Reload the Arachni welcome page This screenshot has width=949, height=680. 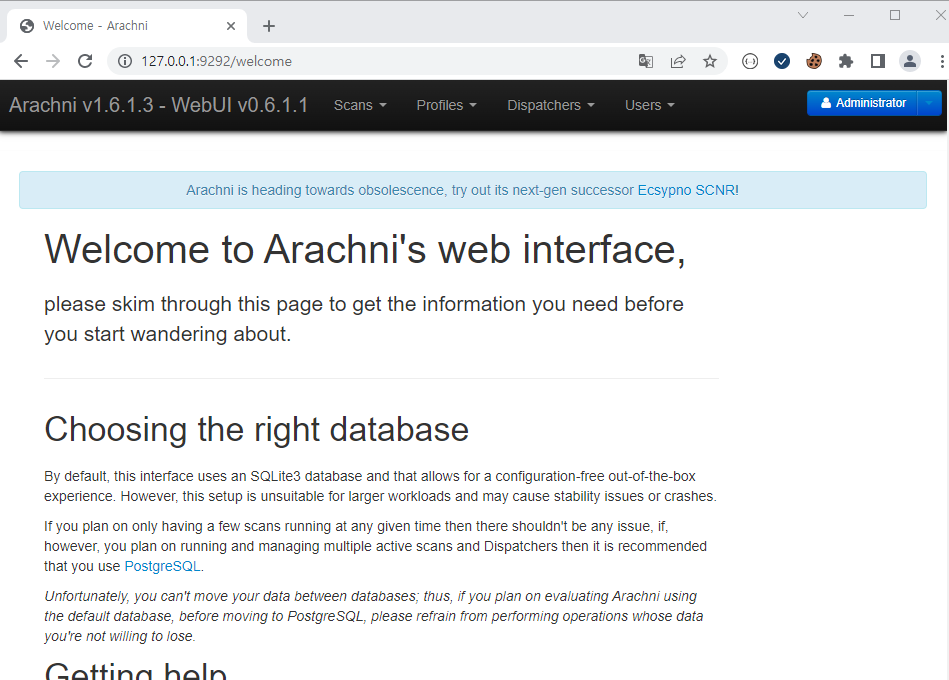(85, 61)
